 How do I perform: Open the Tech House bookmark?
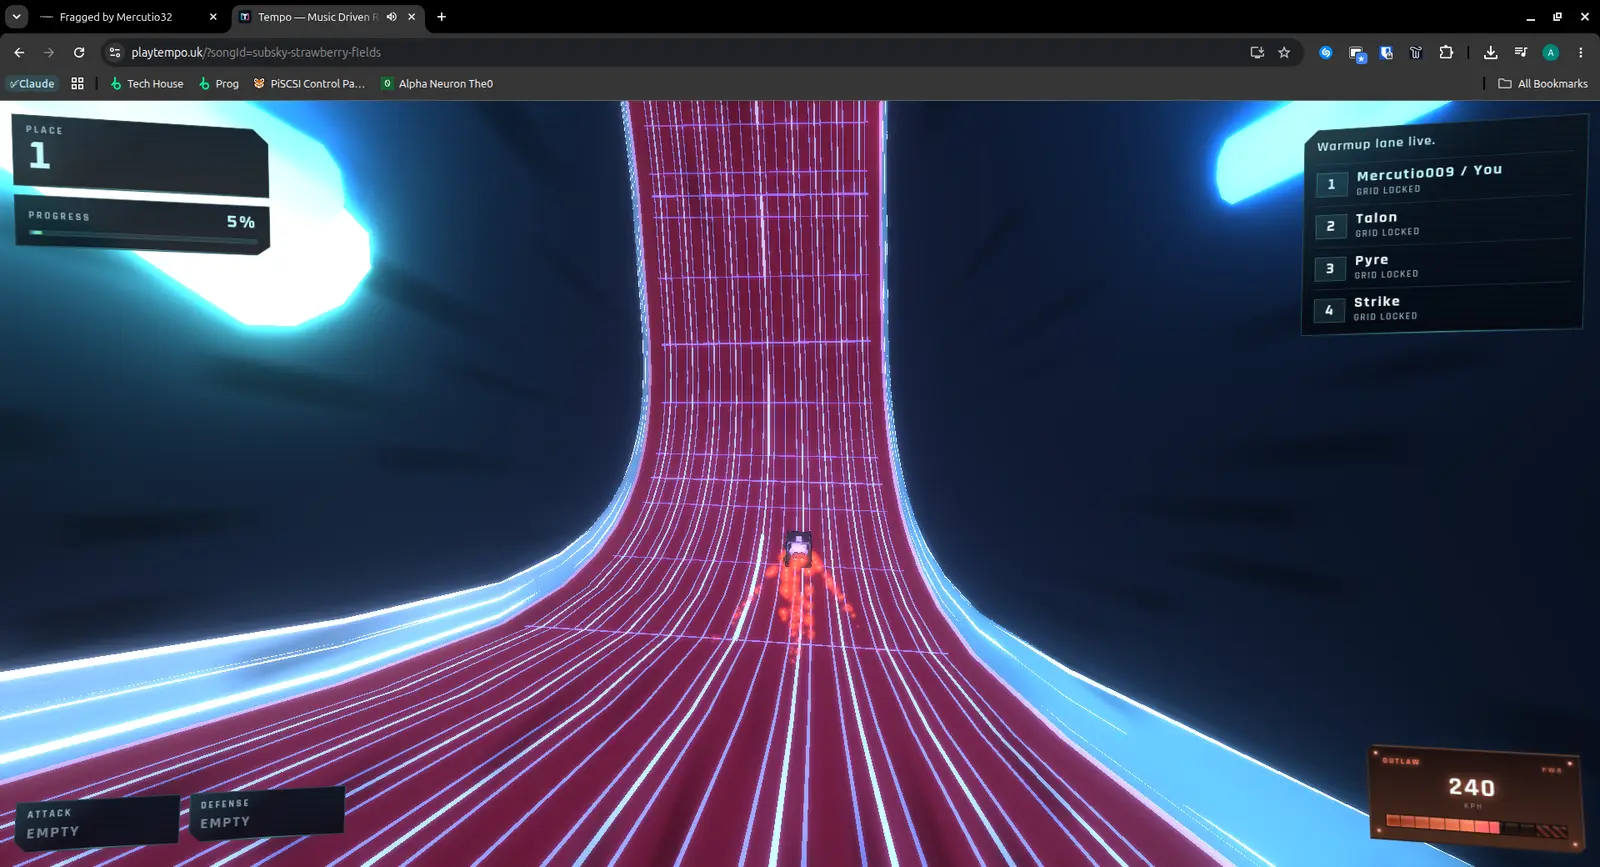click(x=146, y=84)
